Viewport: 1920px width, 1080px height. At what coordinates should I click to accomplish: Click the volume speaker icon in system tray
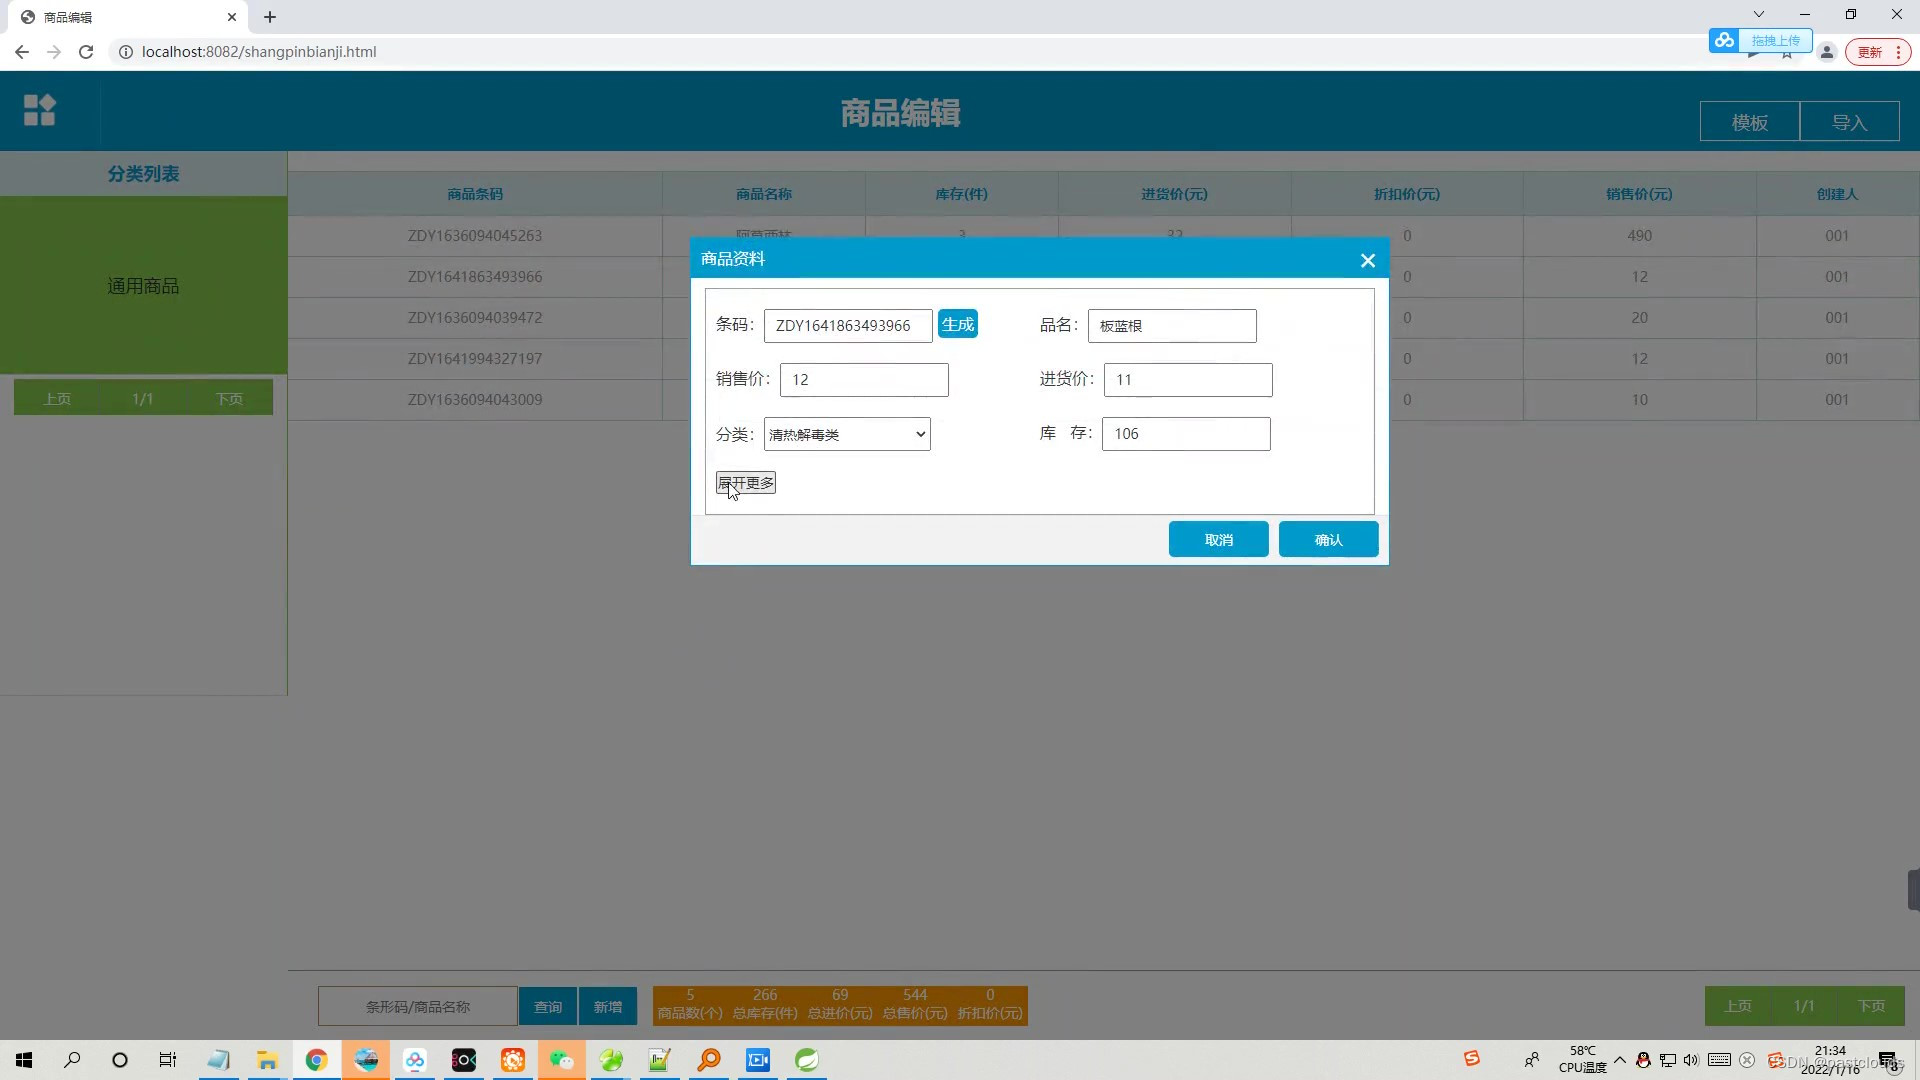pos(1691,1061)
